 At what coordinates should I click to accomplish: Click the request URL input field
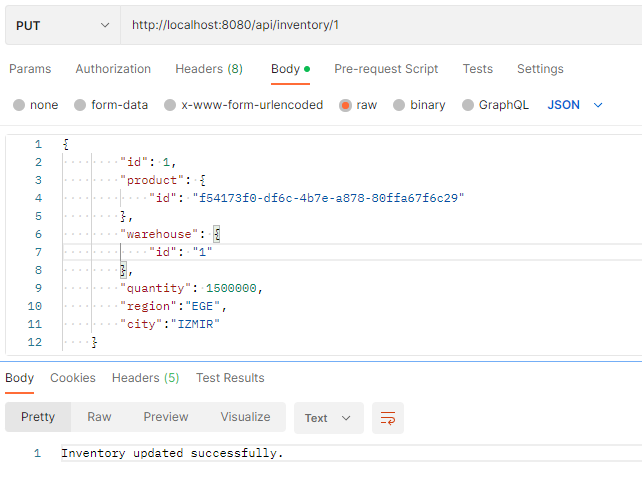381,25
